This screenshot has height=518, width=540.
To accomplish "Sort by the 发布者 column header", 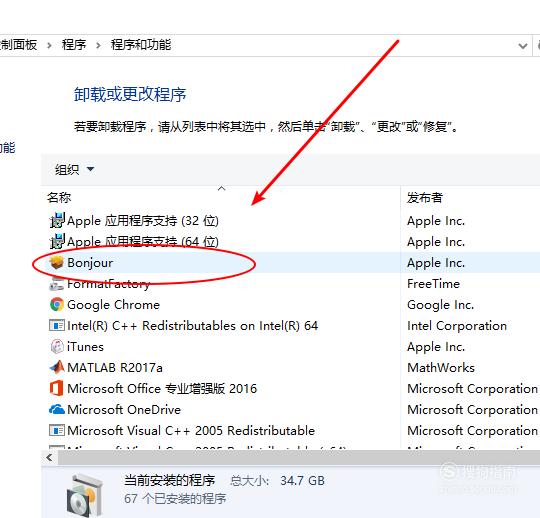I will tap(425, 197).
